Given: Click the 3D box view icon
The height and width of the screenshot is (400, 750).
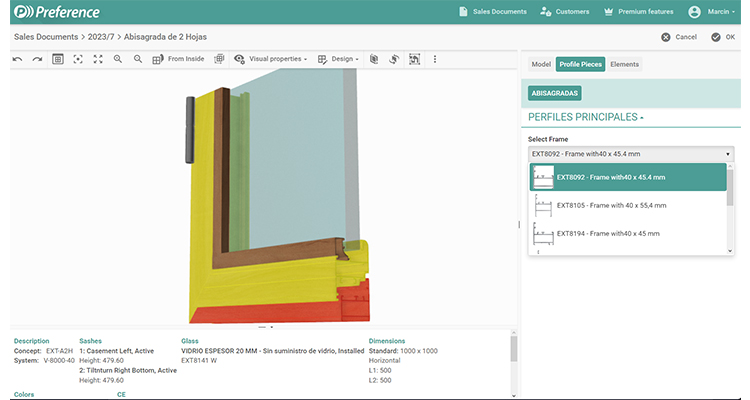Looking at the screenshot, I should 374,59.
